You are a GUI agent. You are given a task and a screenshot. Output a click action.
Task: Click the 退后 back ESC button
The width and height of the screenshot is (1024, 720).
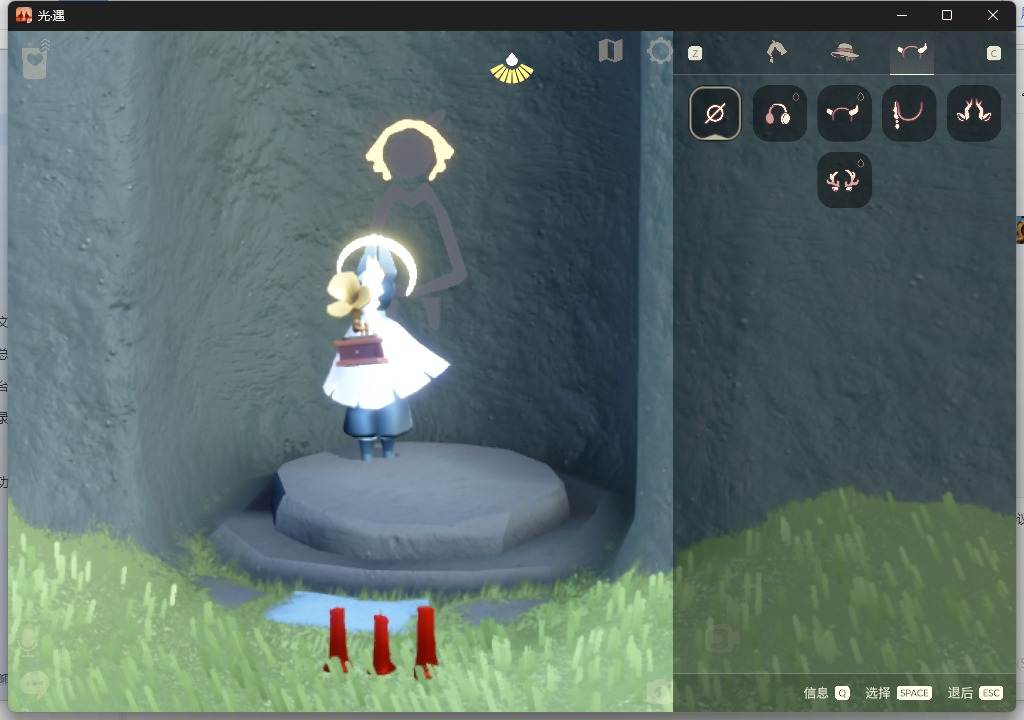pos(974,693)
